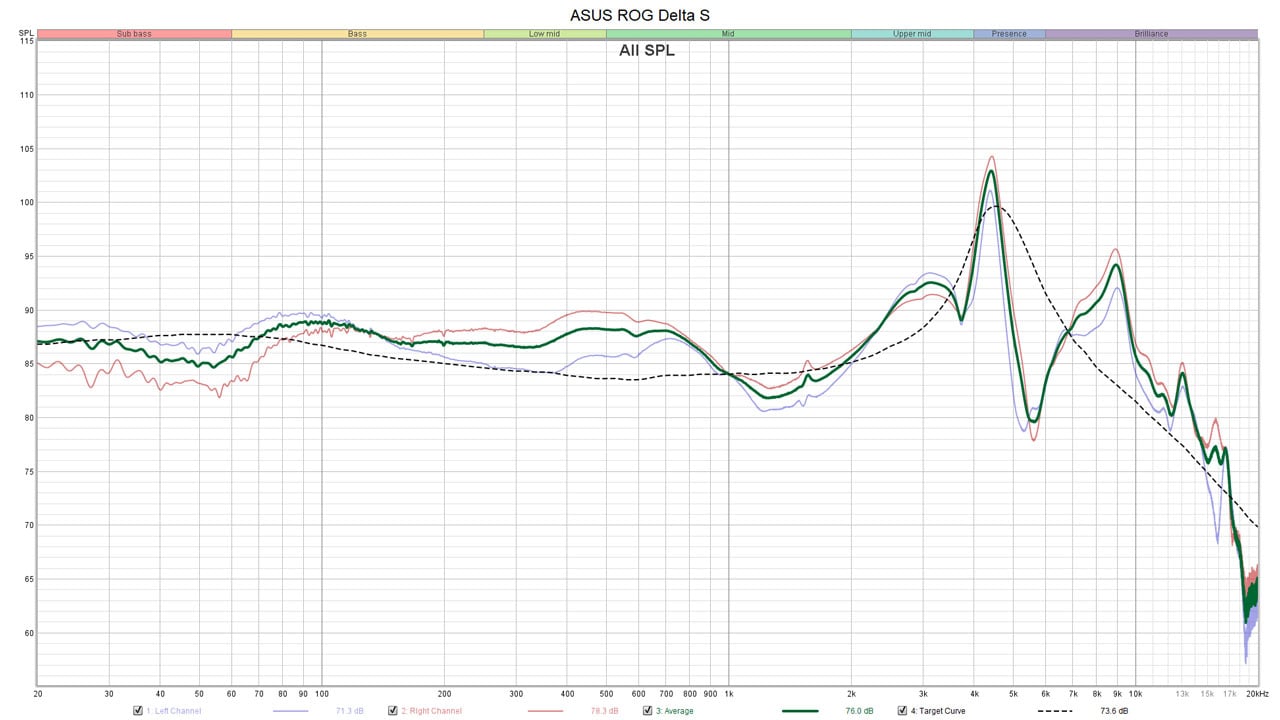Viewport: 1280px width, 720px height.
Task: Click the 73.6 dB Target Curve value
Action: pyautogui.click(x=1115, y=711)
